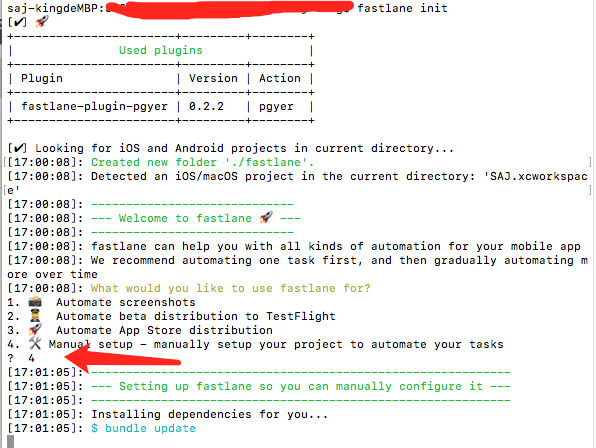Click the rocket emoji beside the top checkmark
596x448 pixels.
pos(42,22)
